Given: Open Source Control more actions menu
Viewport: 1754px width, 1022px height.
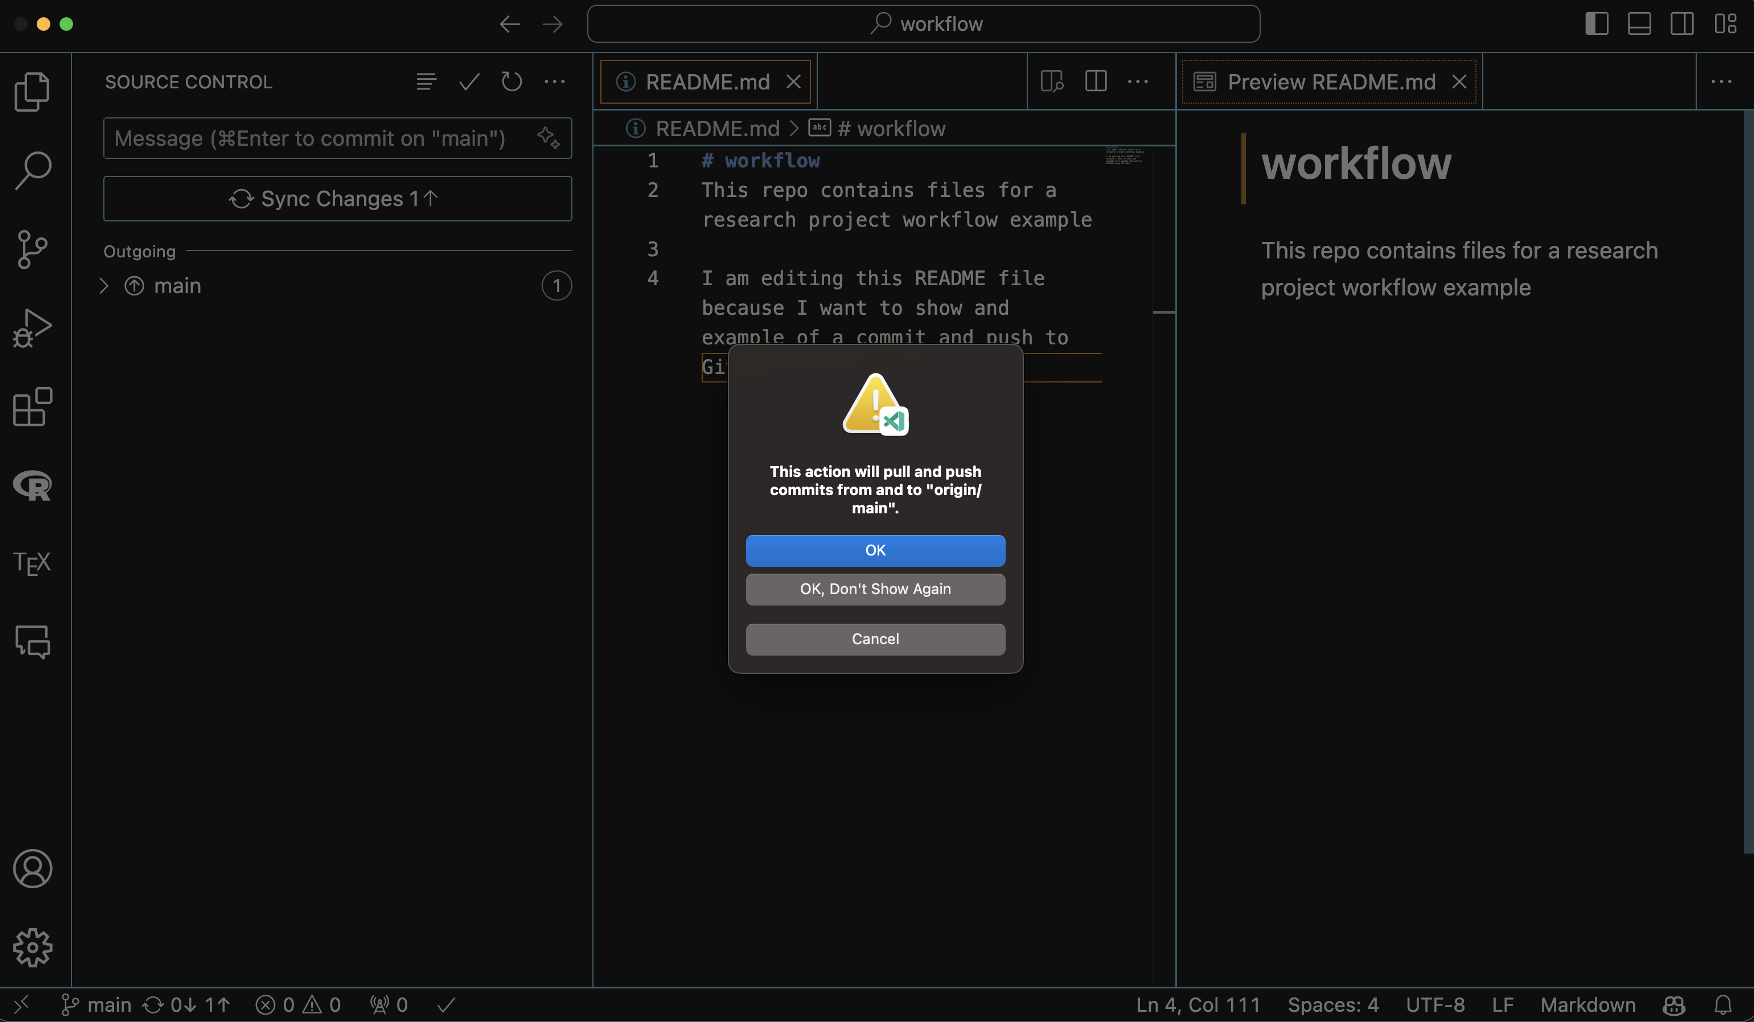Looking at the screenshot, I should coord(555,82).
